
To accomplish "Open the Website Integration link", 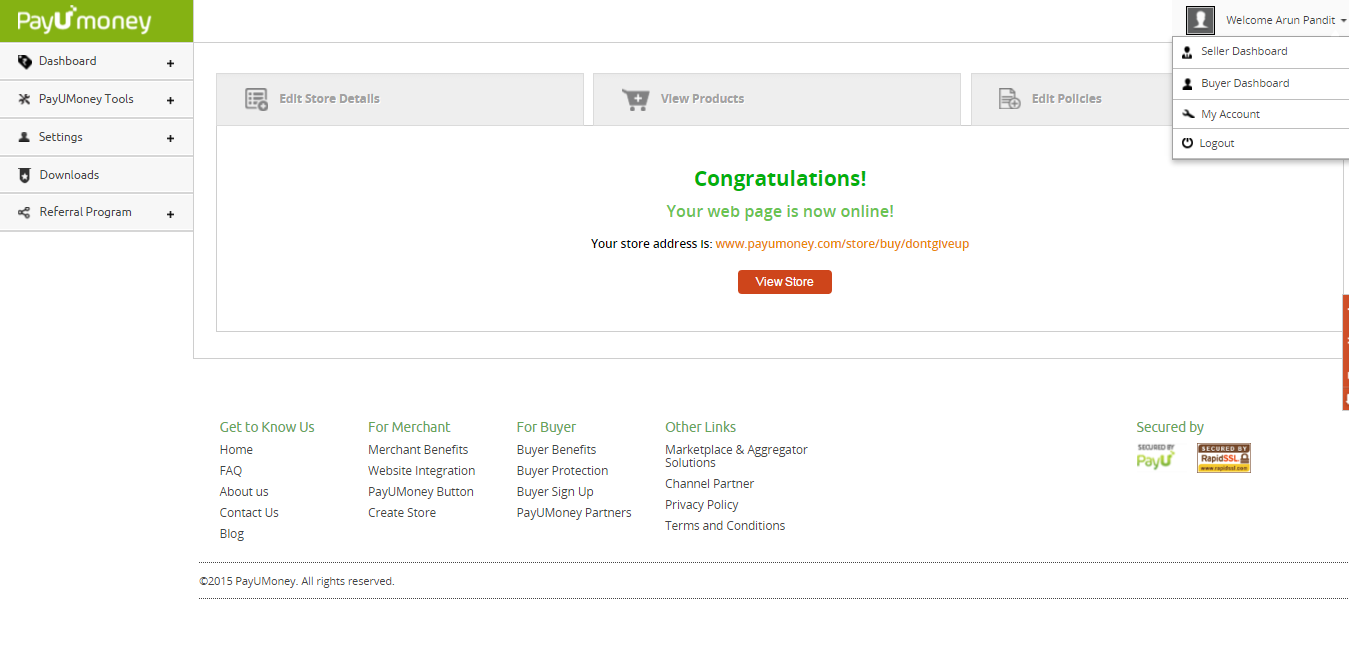I will pos(422,471).
